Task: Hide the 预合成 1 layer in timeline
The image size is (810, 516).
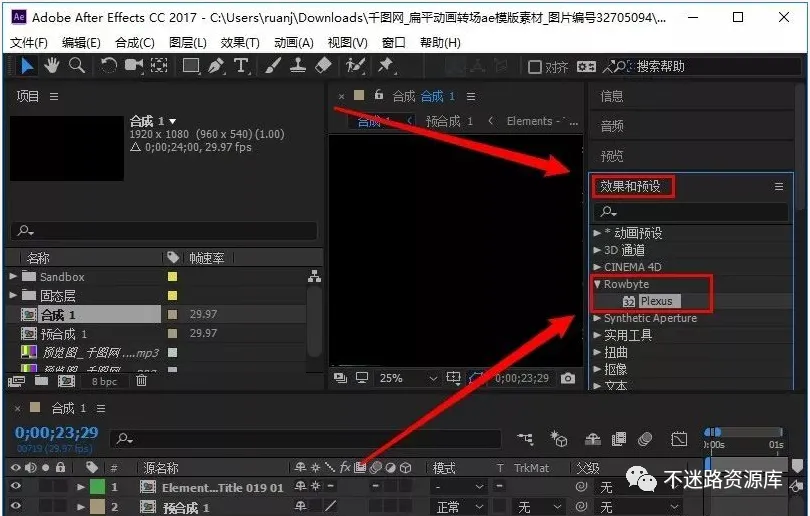Action: [x=16, y=506]
